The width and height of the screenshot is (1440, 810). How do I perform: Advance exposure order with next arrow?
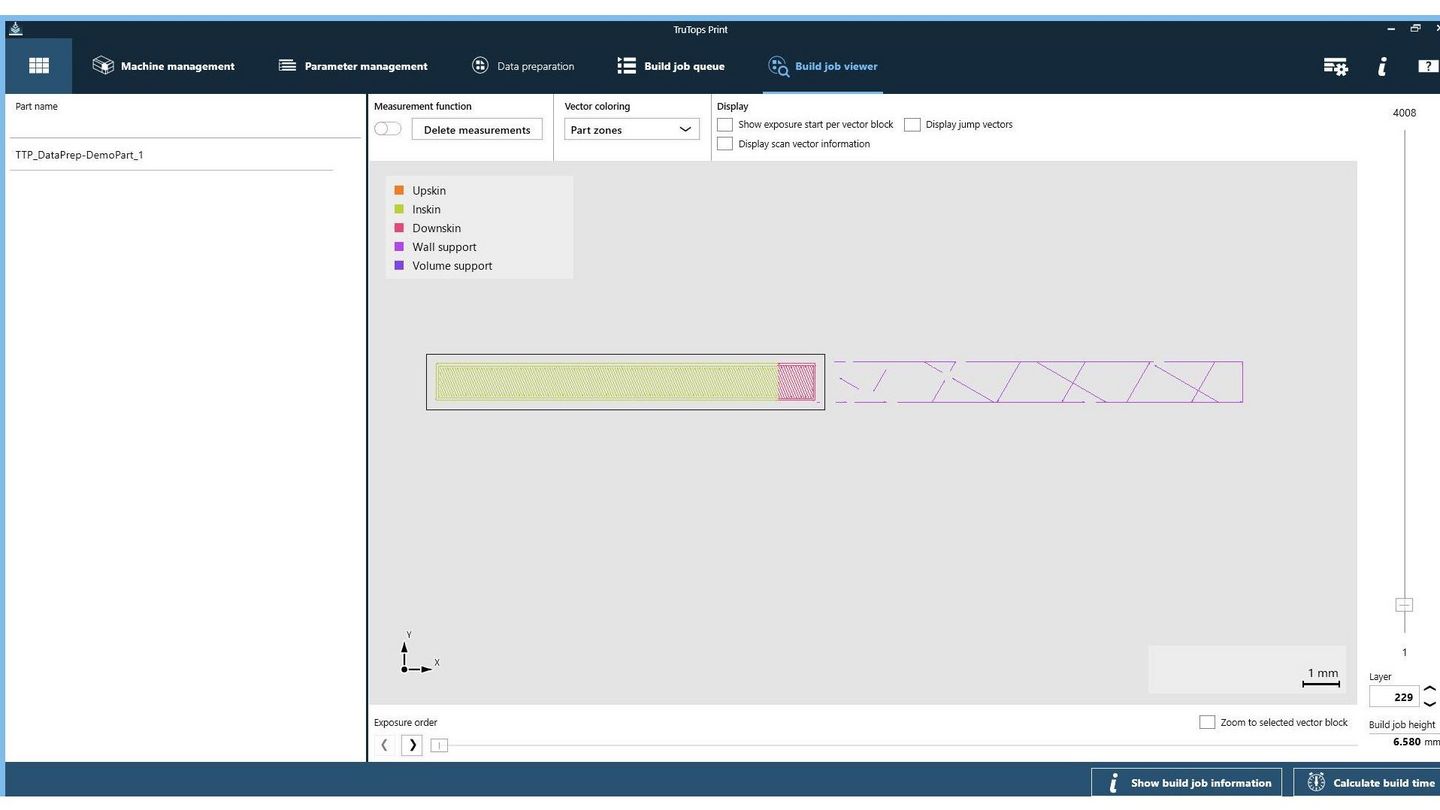click(x=412, y=745)
